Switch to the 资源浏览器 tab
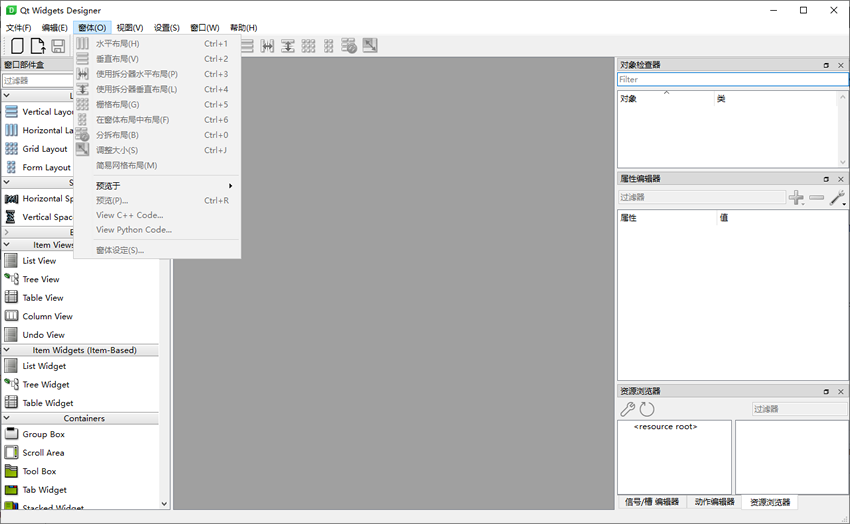 [x=770, y=502]
